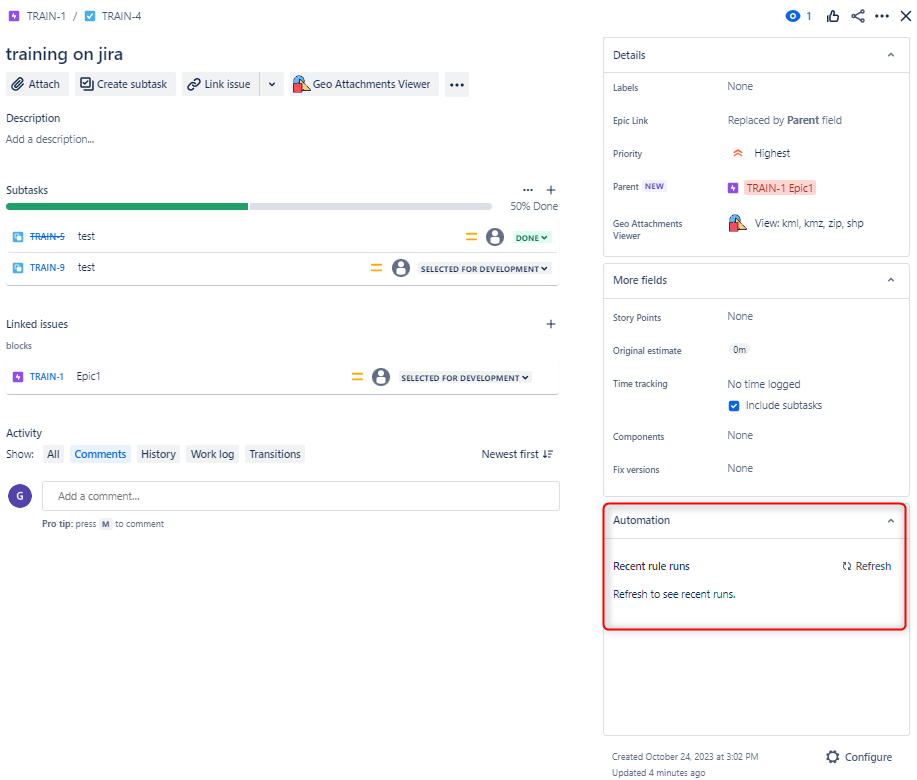Click the subtasks progress bar
Image resolution: width=917 pixels, height=780 pixels.
coord(249,206)
